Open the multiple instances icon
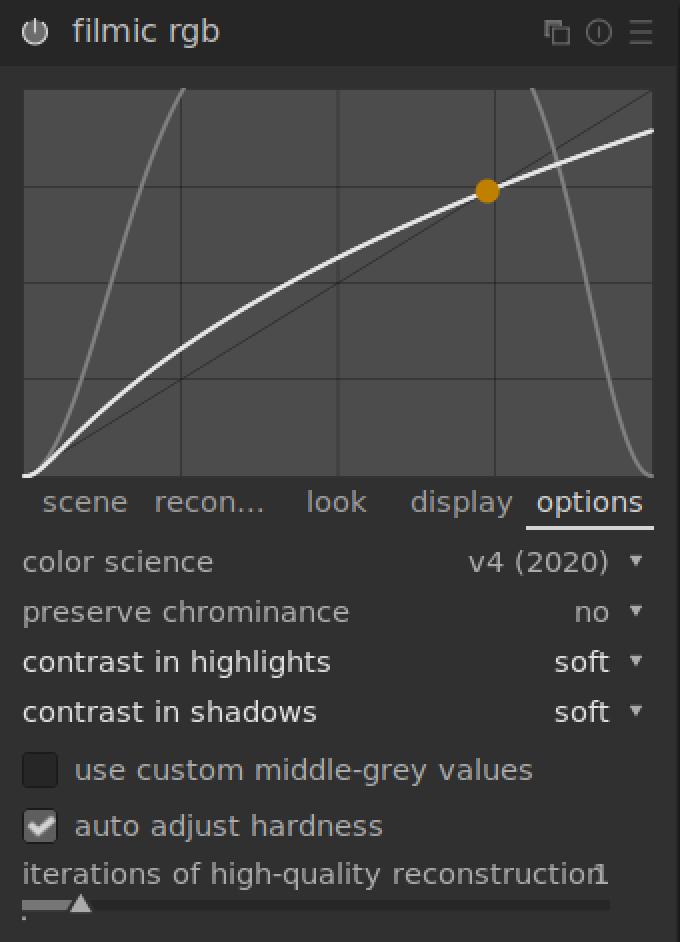Image resolution: width=680 pixels, height=942 pixels. coord(557,32)
